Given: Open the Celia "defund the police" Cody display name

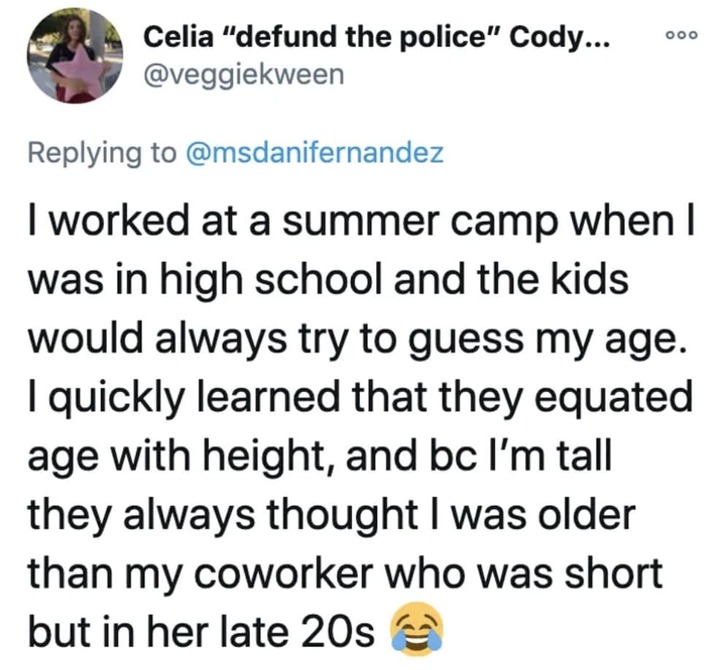Looking at the screenshot, I should tap(377, 37).
